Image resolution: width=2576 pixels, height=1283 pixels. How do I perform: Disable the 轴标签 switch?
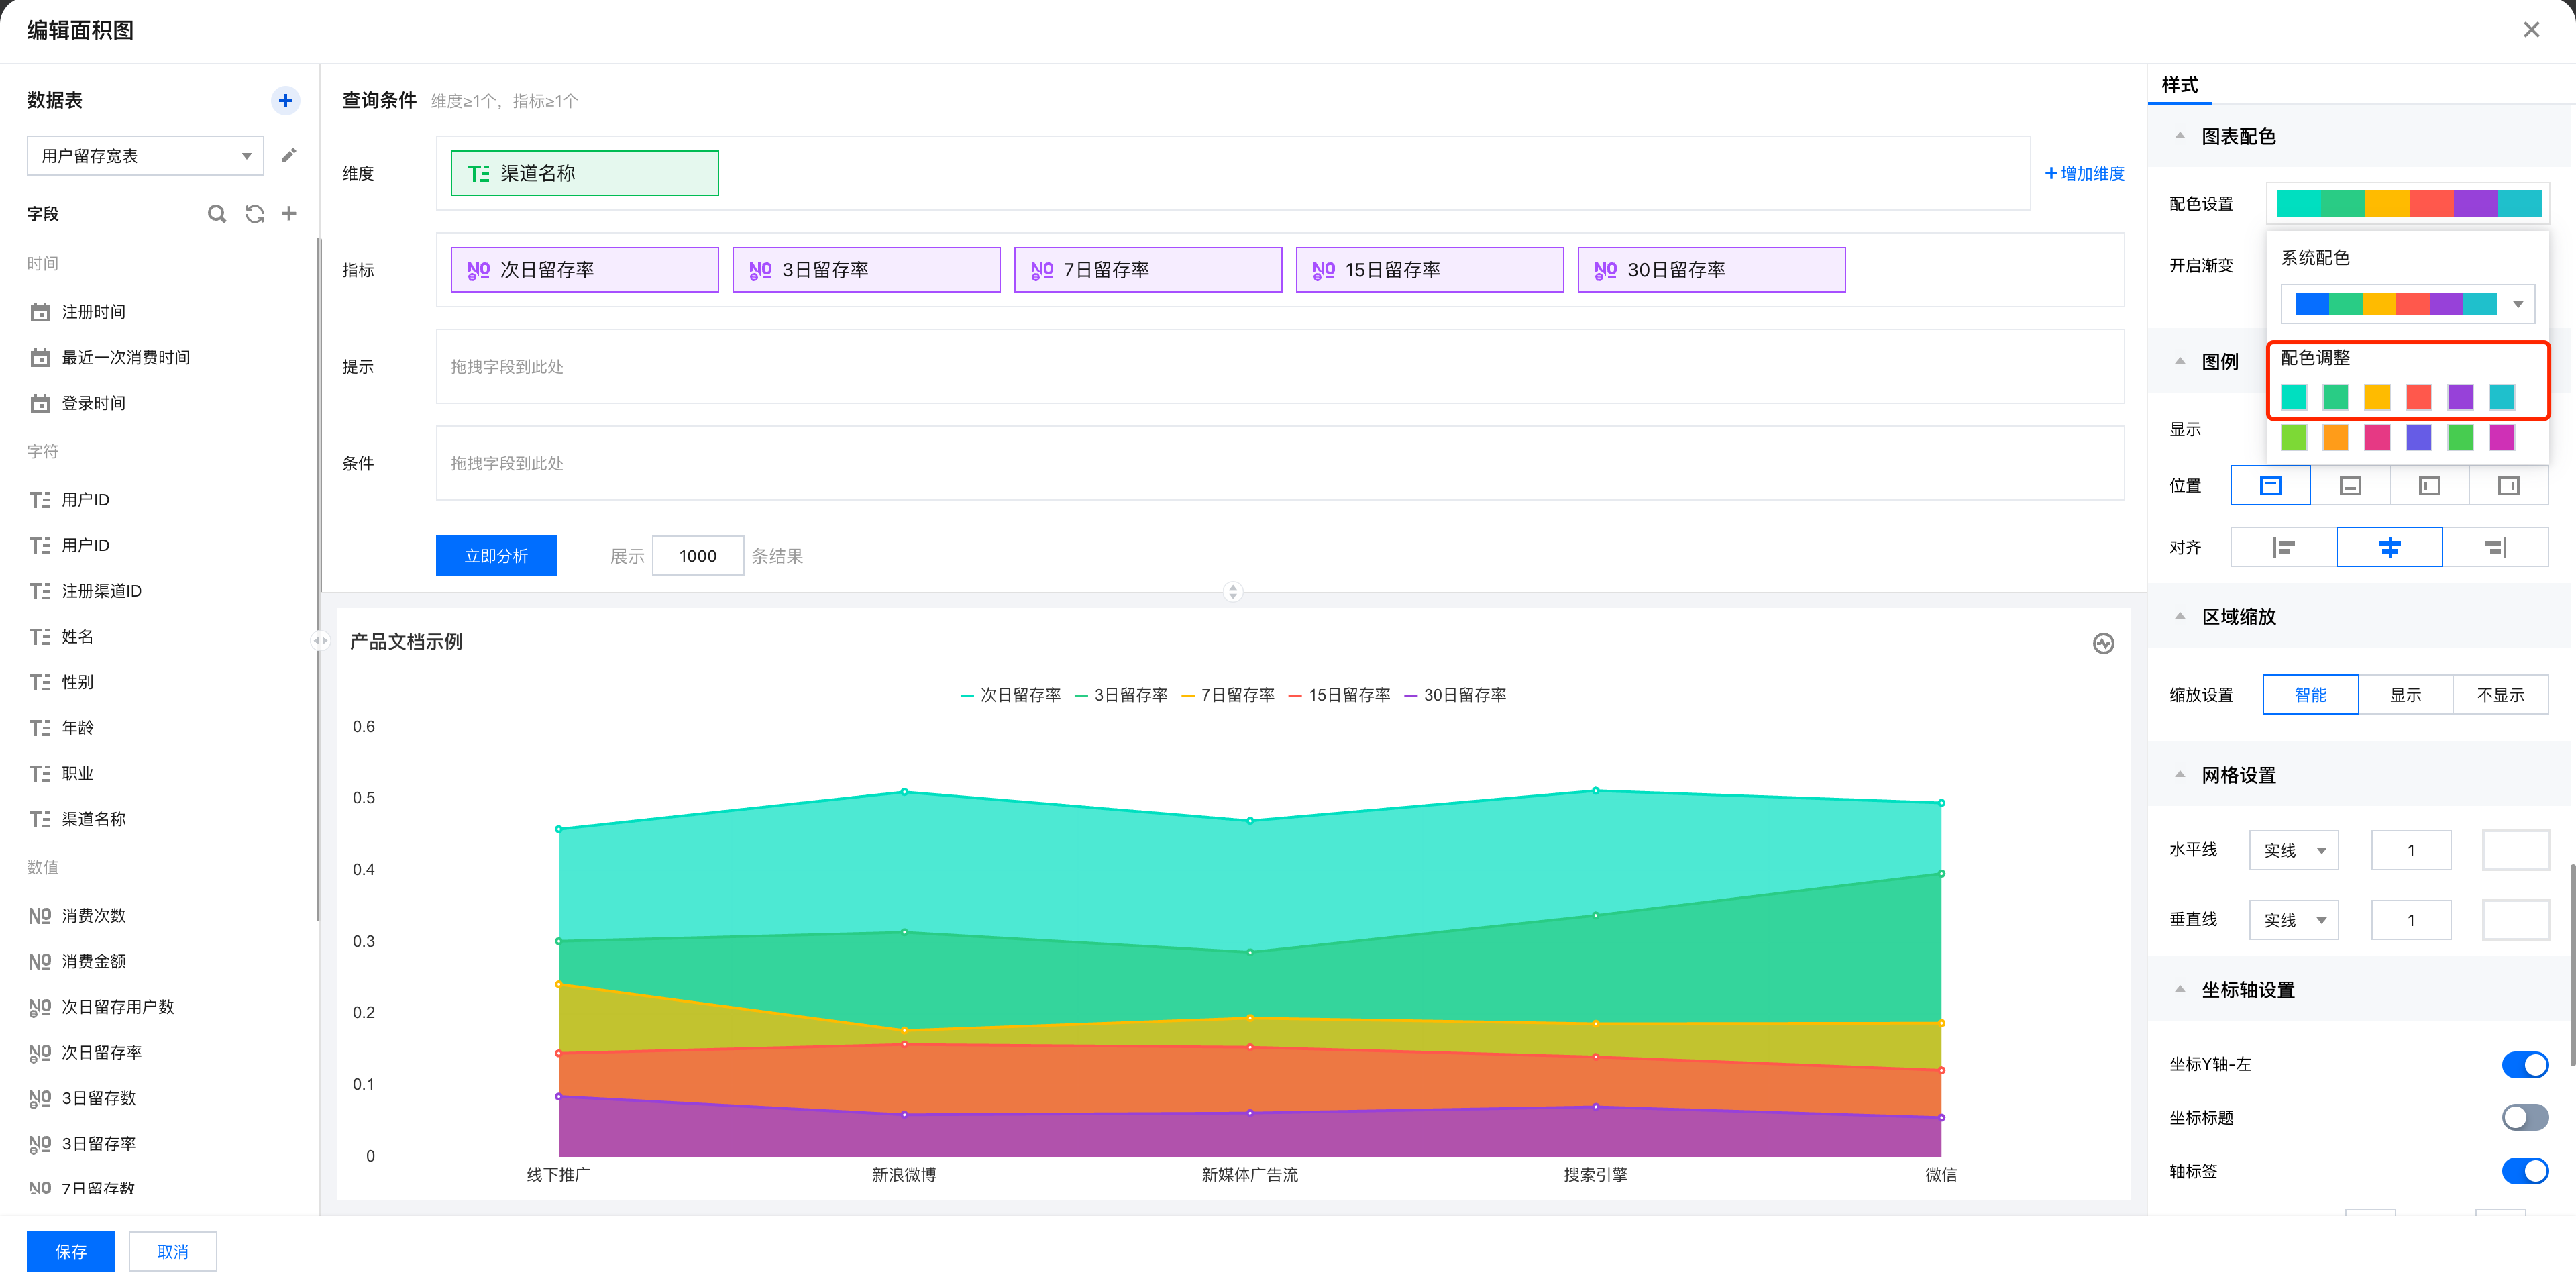(x=2524, y=1170)
